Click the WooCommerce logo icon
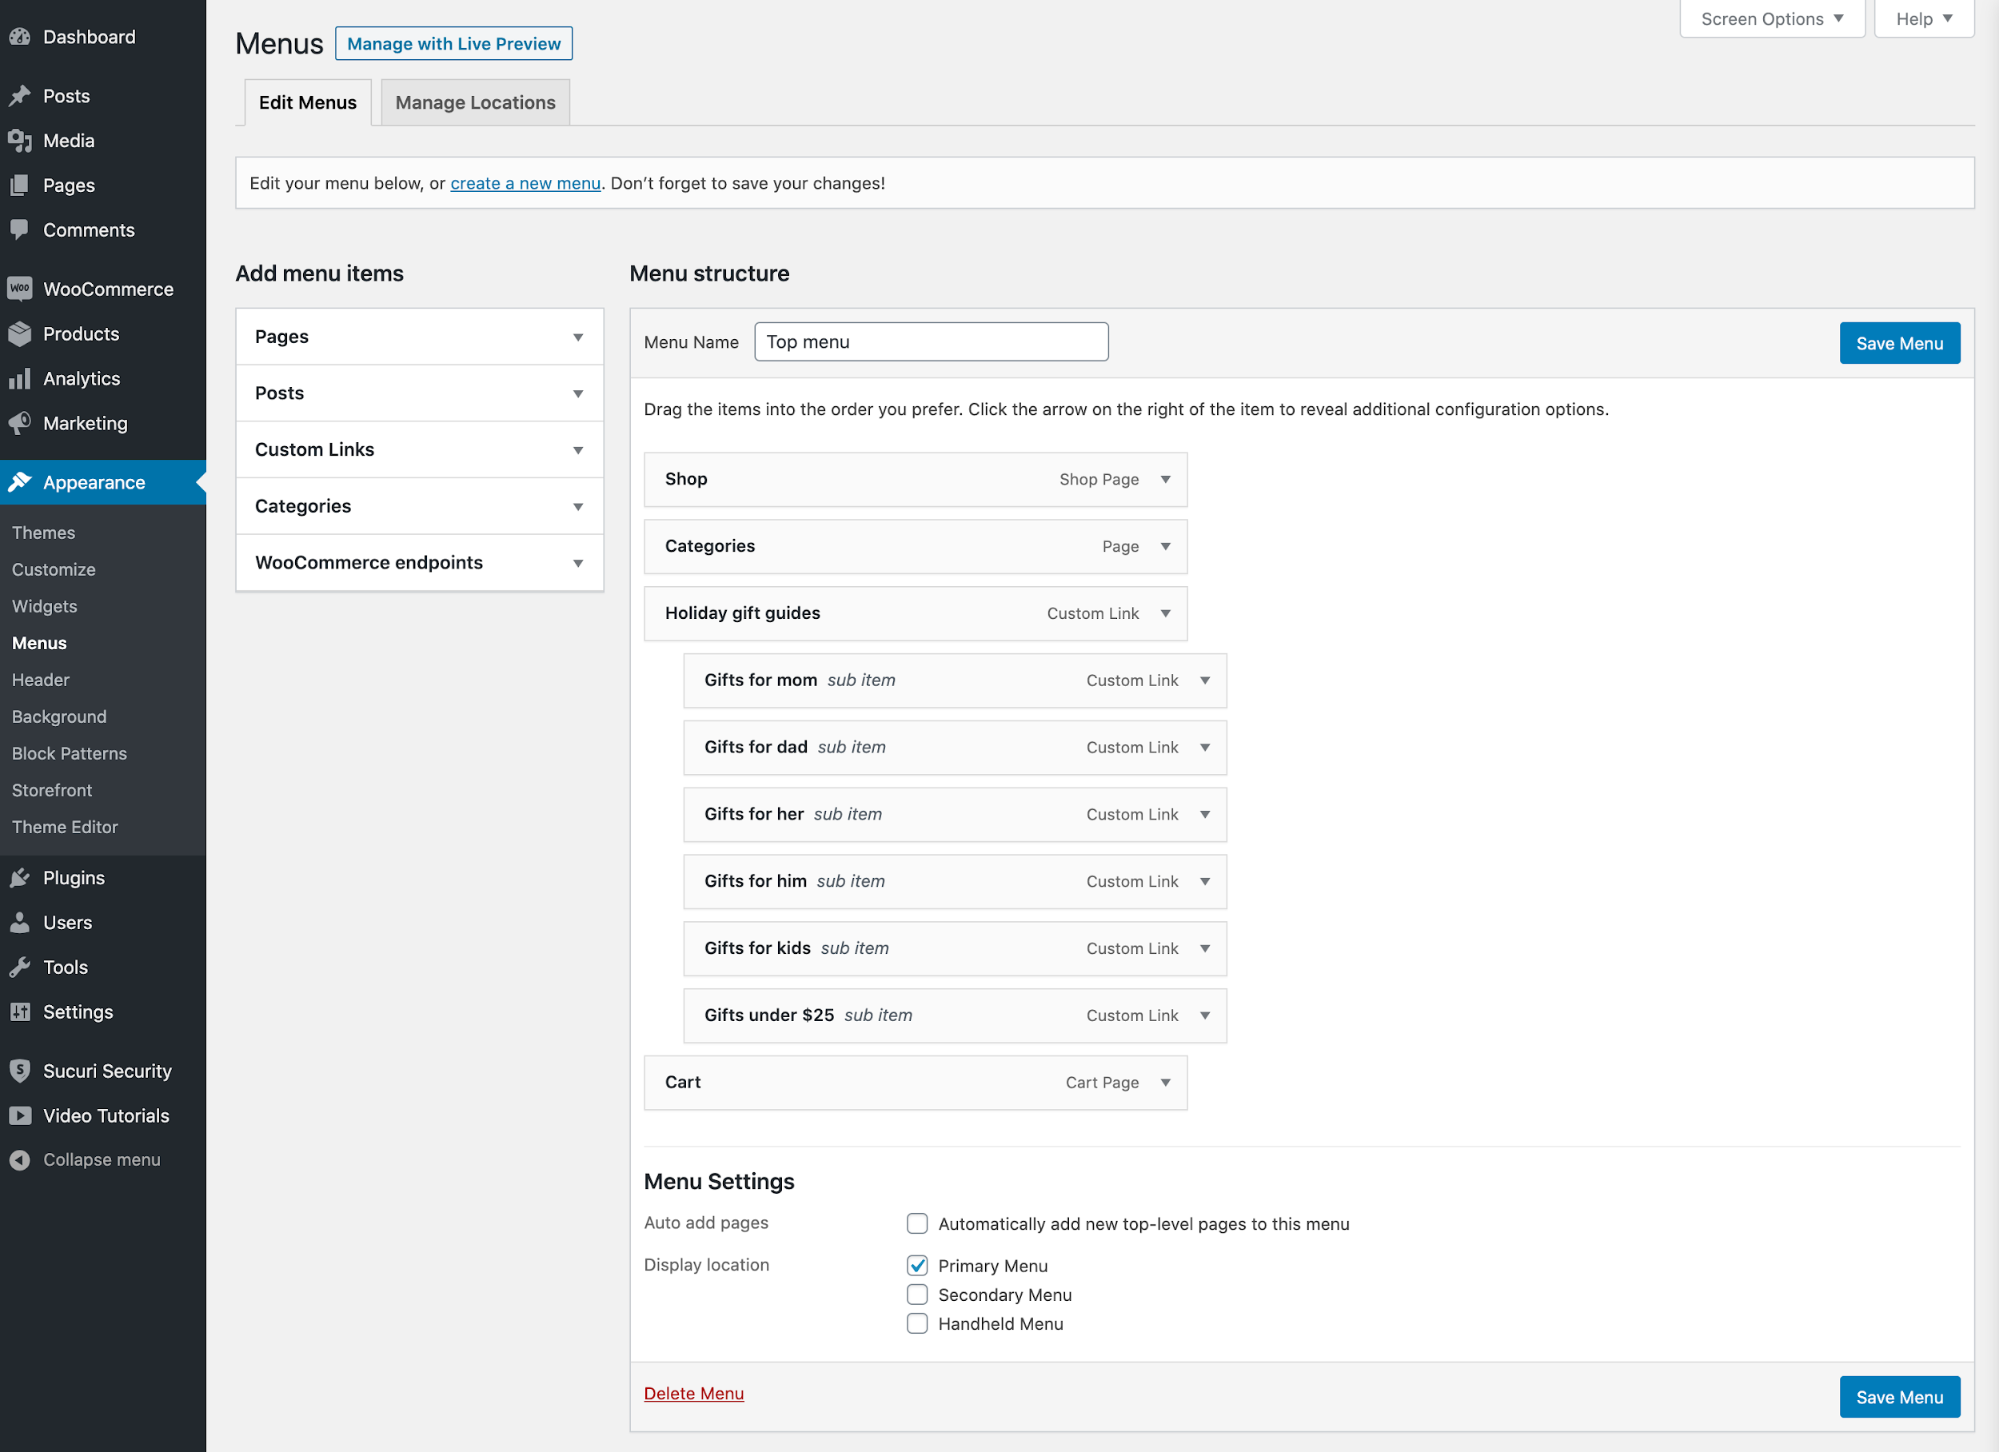Screen dimensions: 1999x1453 click(x=20, y=289)
